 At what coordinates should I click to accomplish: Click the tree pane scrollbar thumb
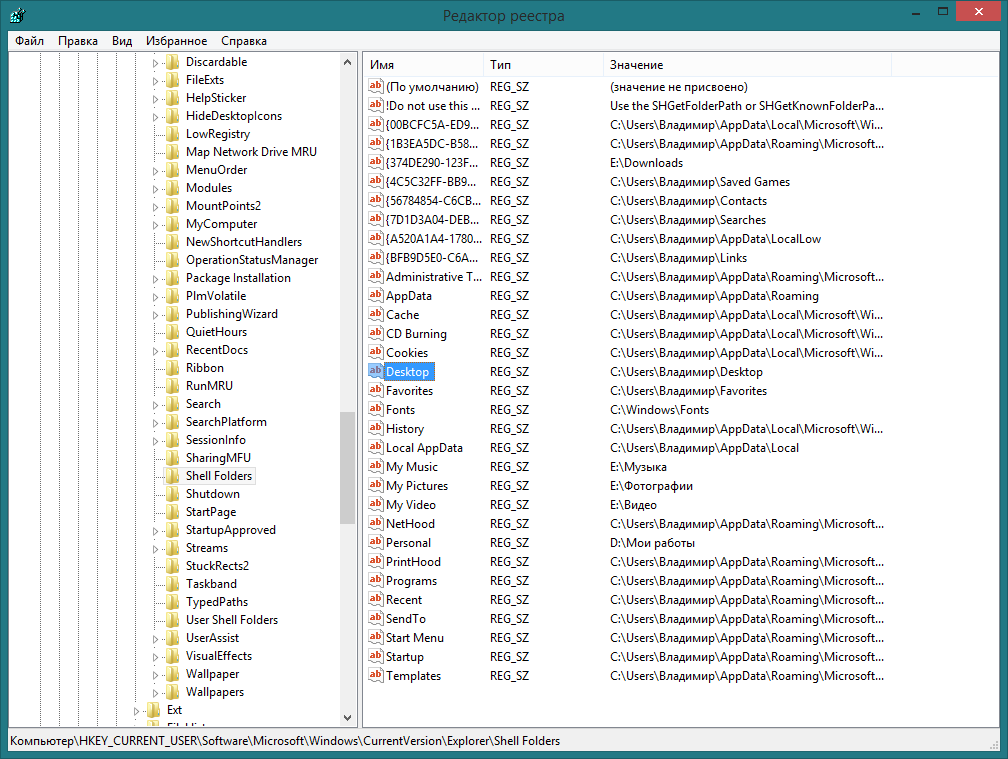[347, 468]
